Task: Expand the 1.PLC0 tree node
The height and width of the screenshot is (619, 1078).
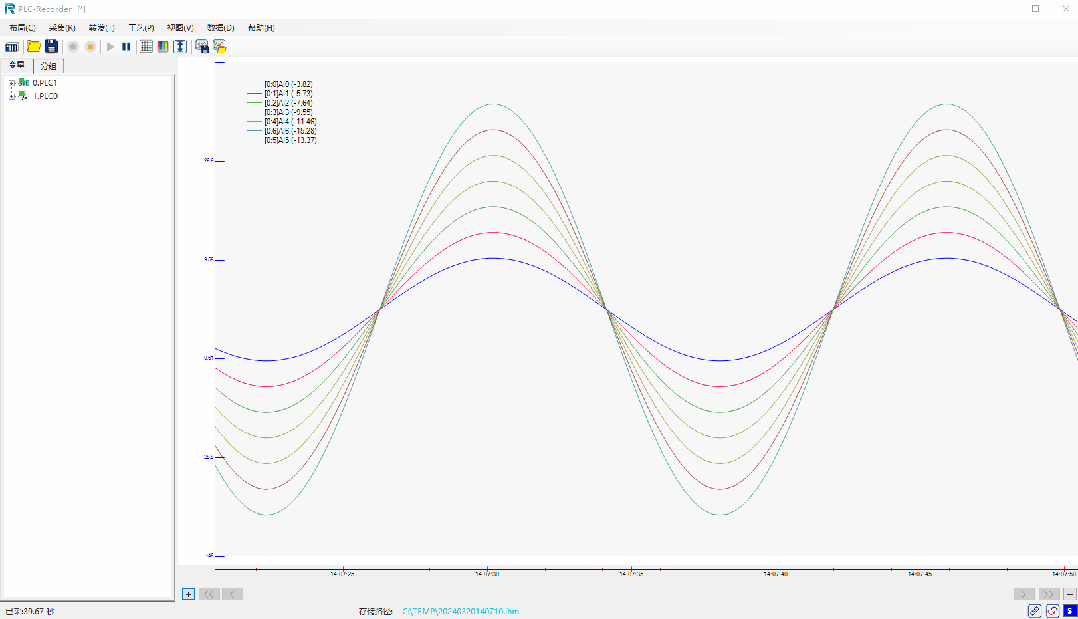Action: [12, 96]
